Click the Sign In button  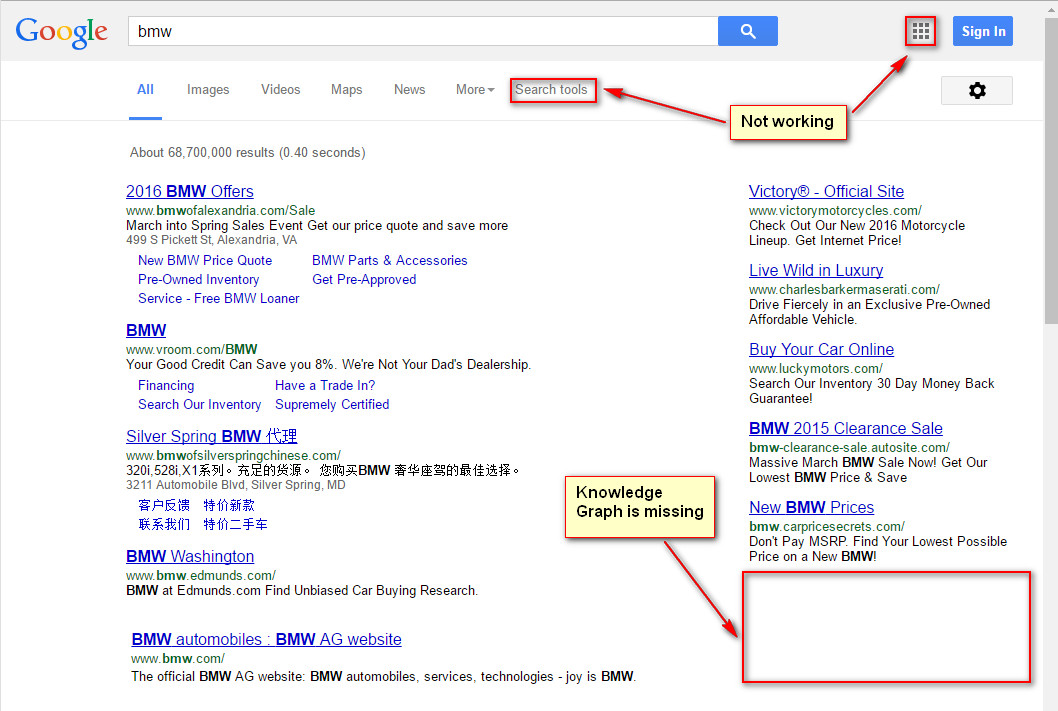(982, 31)
